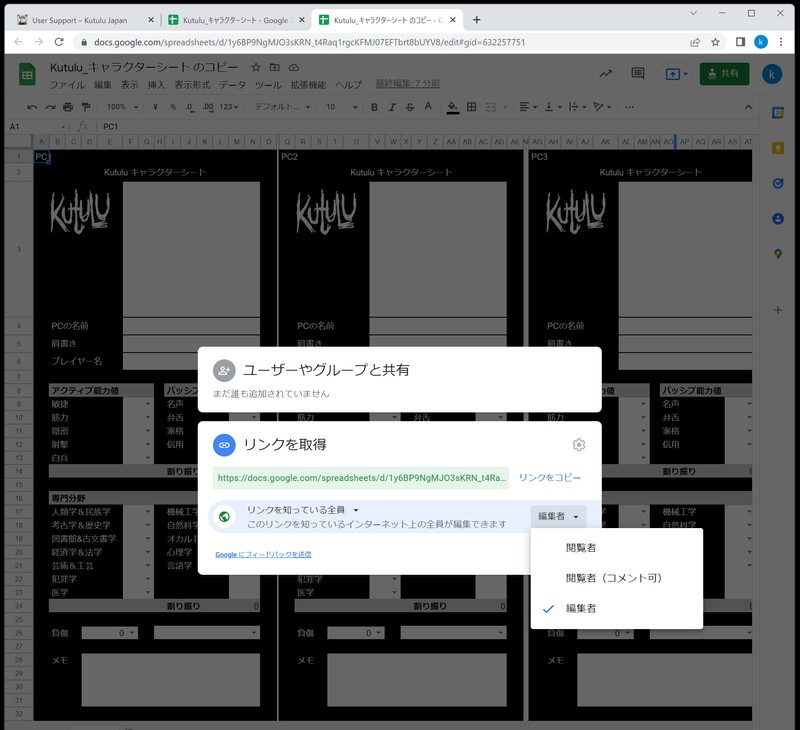Open the 編集 menu
Screen dimensions: 800x730
point(103,85)
